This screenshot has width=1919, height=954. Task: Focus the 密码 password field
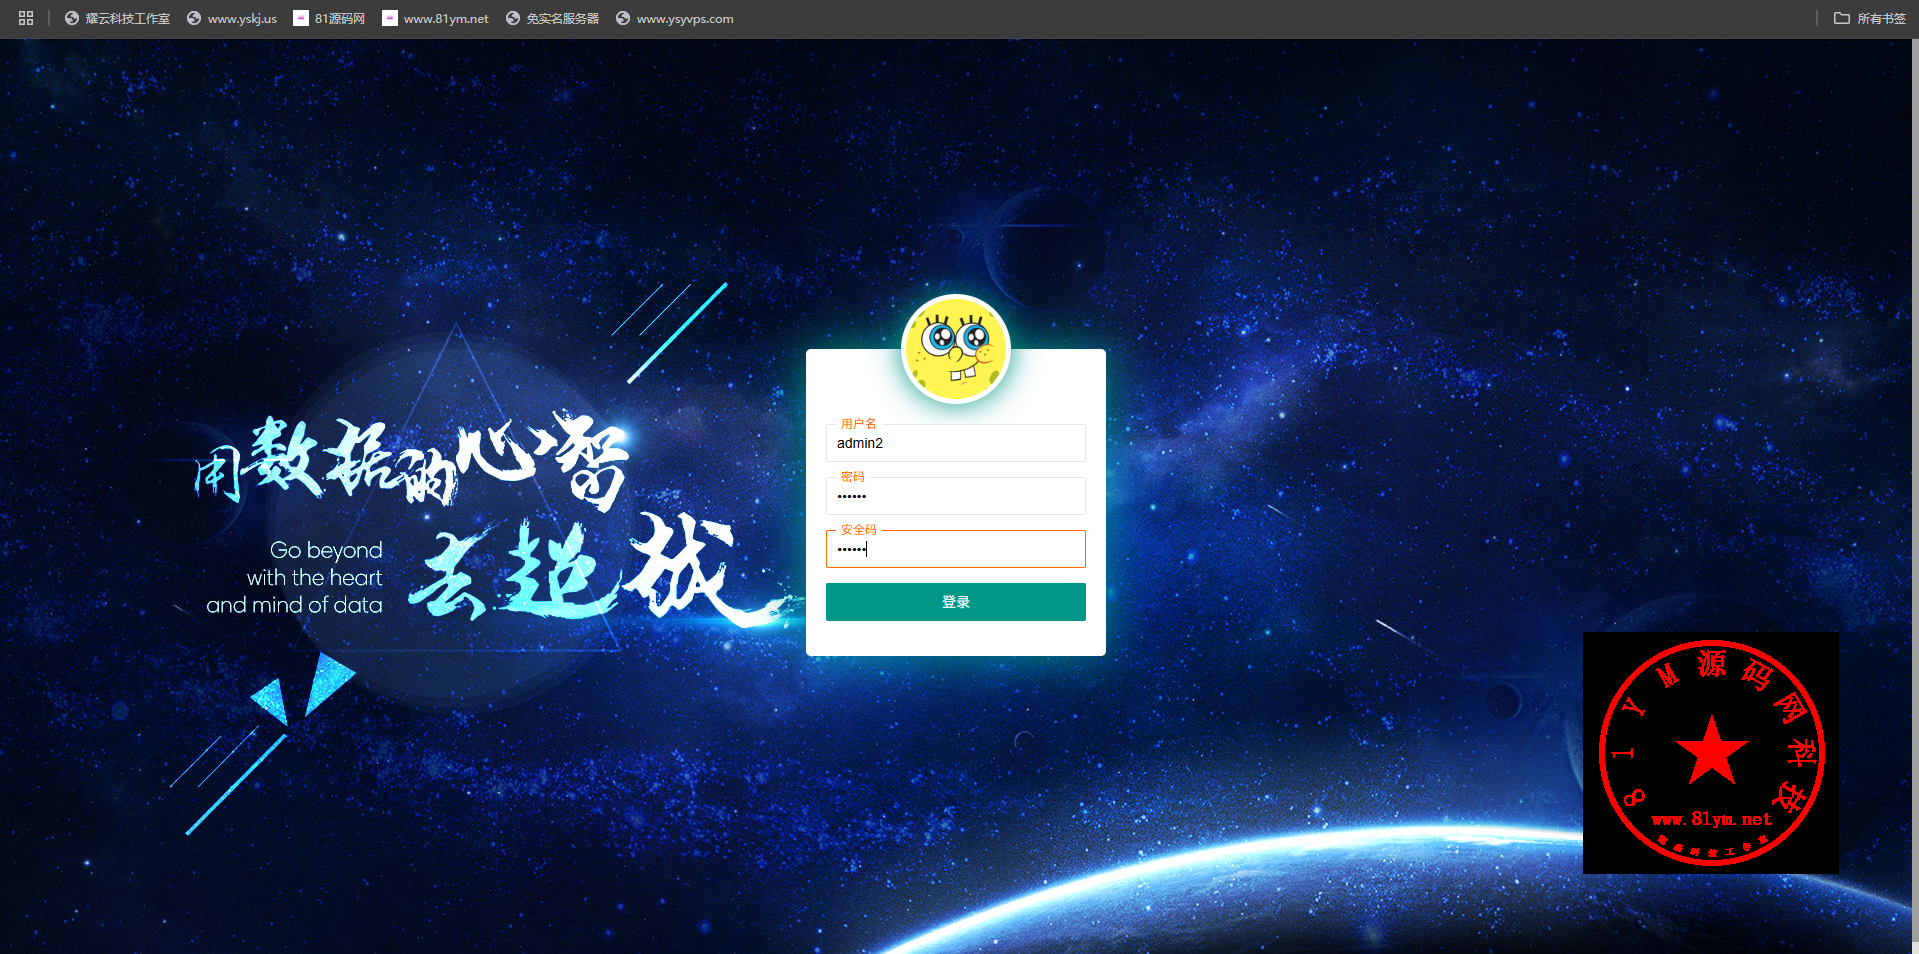(x=956, y=496)
